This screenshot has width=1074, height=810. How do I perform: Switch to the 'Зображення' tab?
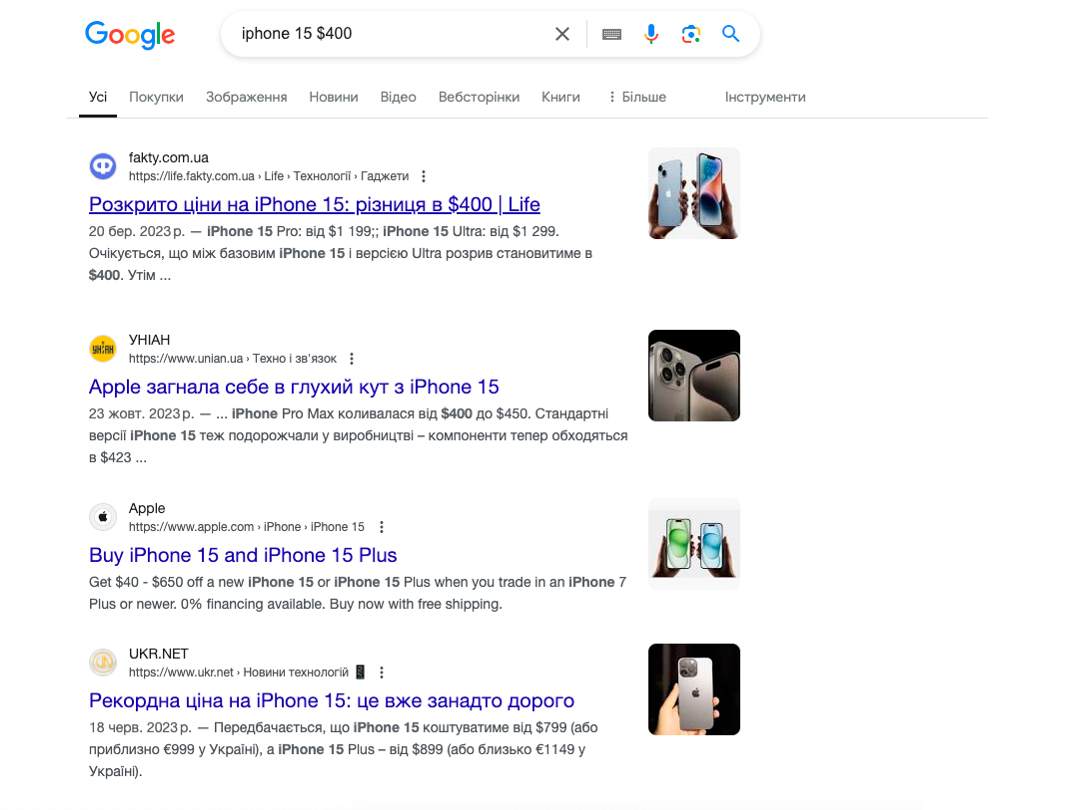(x=247, y=97)
